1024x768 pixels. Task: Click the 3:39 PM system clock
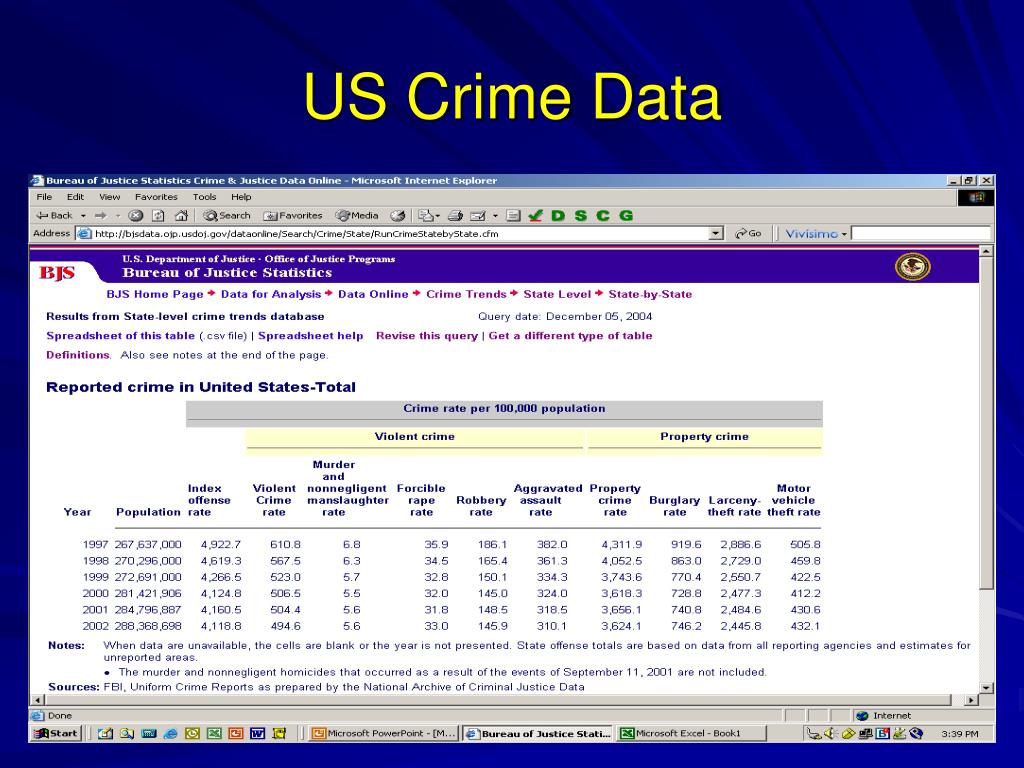coord(959,733)
